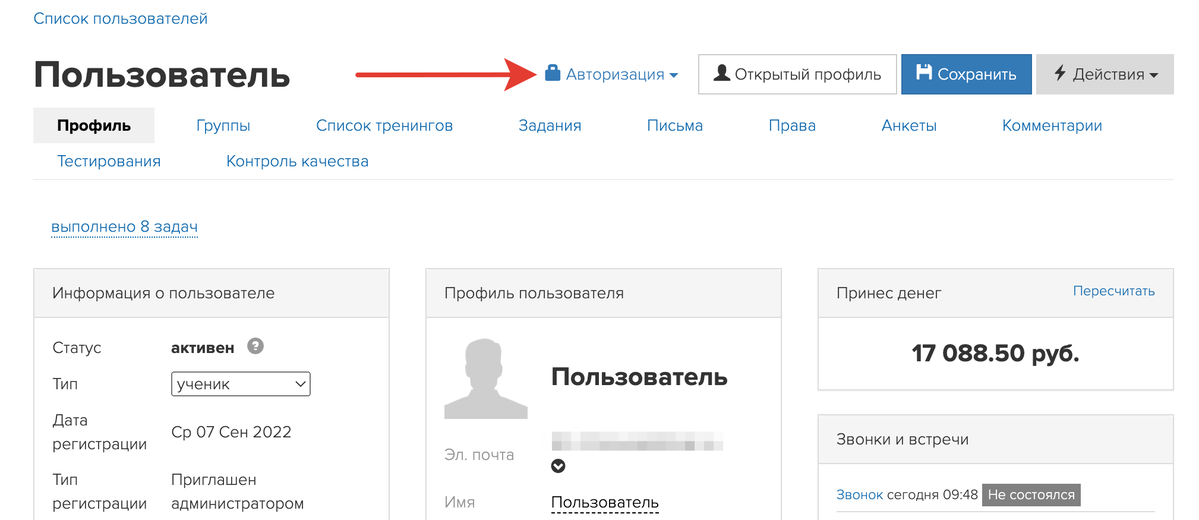Image resolution: width=1199 pixels, height=520 pixels.
Task: Go back to Список пользователей
Action: pos(121,18)
